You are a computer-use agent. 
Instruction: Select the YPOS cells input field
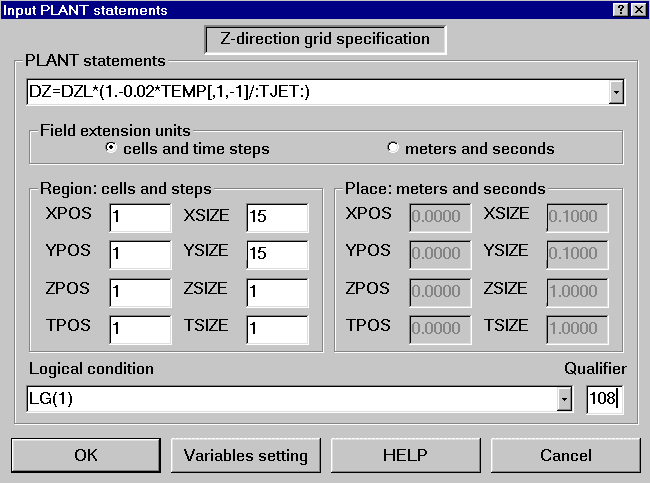(141, 254)
